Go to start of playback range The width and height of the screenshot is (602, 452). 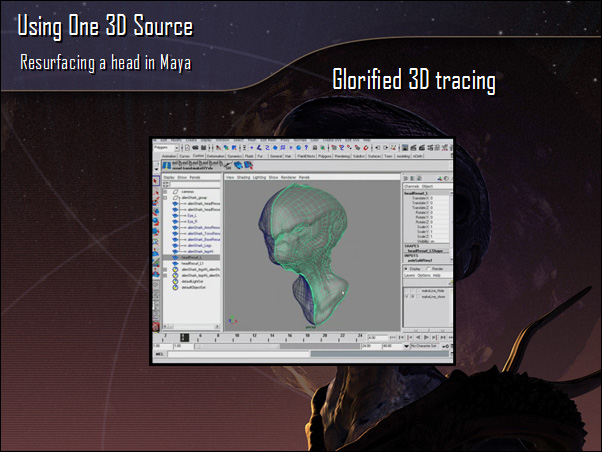tap(393, 337)
